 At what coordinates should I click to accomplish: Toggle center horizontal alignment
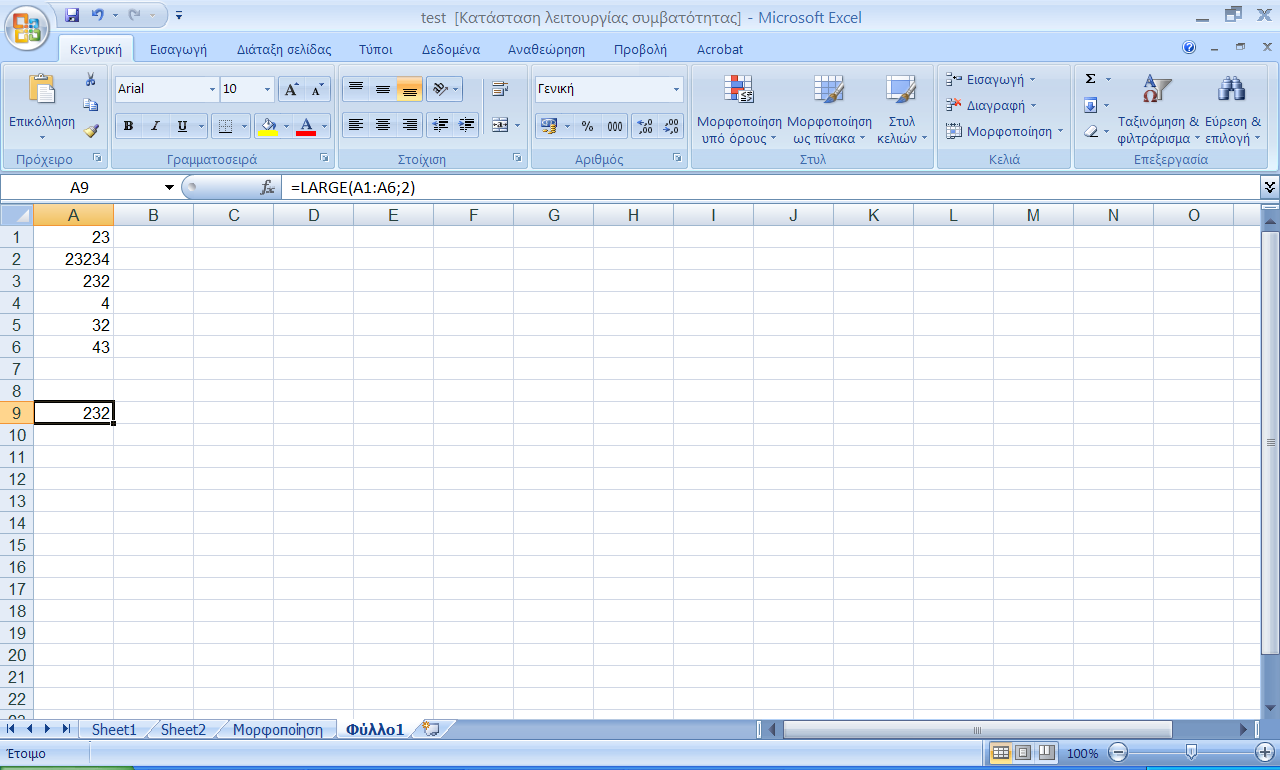382,125
